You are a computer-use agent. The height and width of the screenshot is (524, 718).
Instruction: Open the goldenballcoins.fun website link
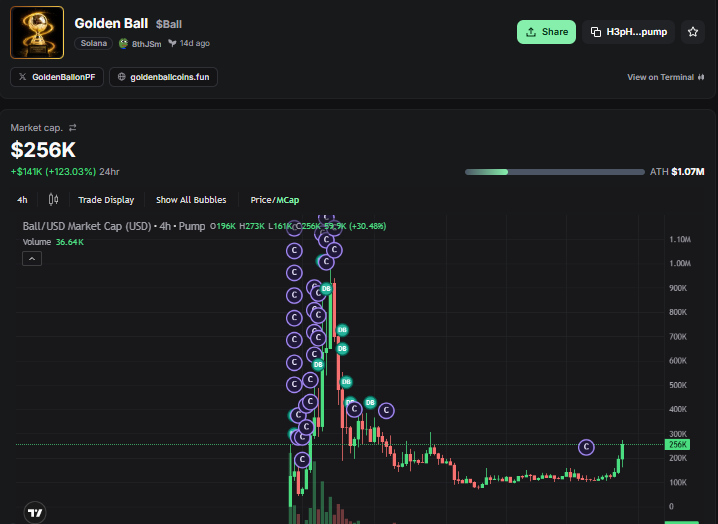163,77
